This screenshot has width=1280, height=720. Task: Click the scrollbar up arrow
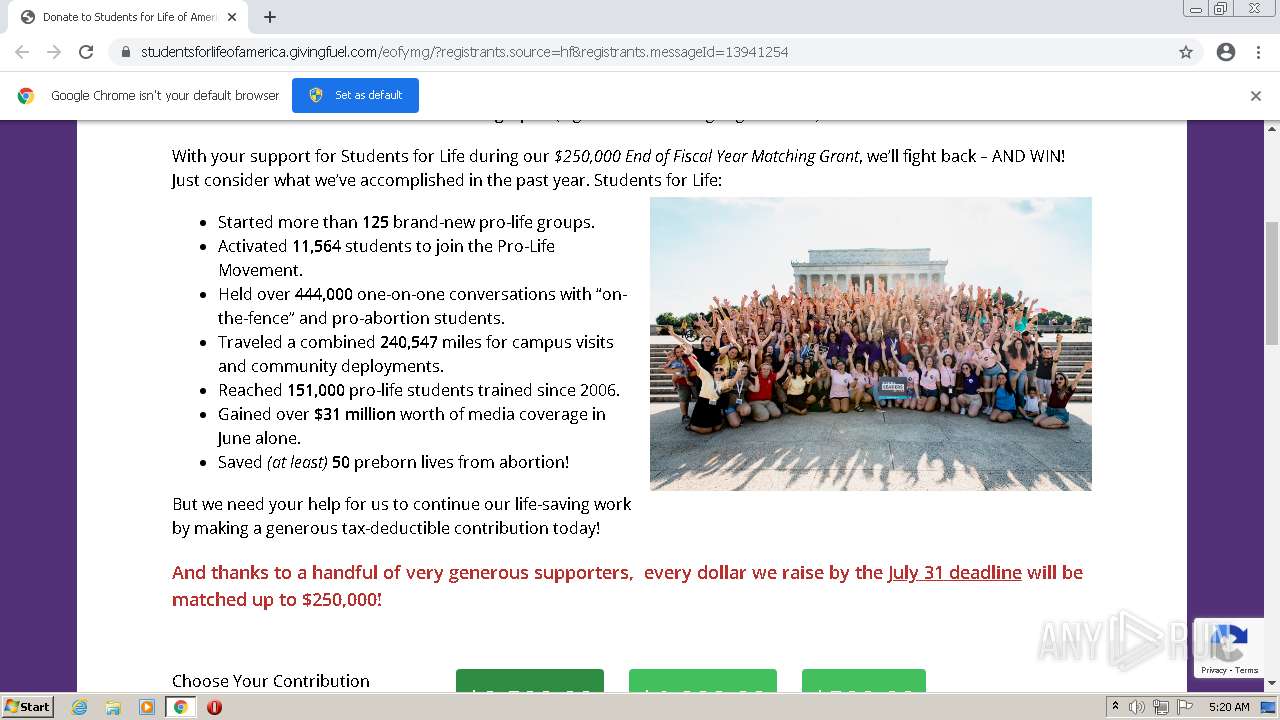pos(1272,129)
